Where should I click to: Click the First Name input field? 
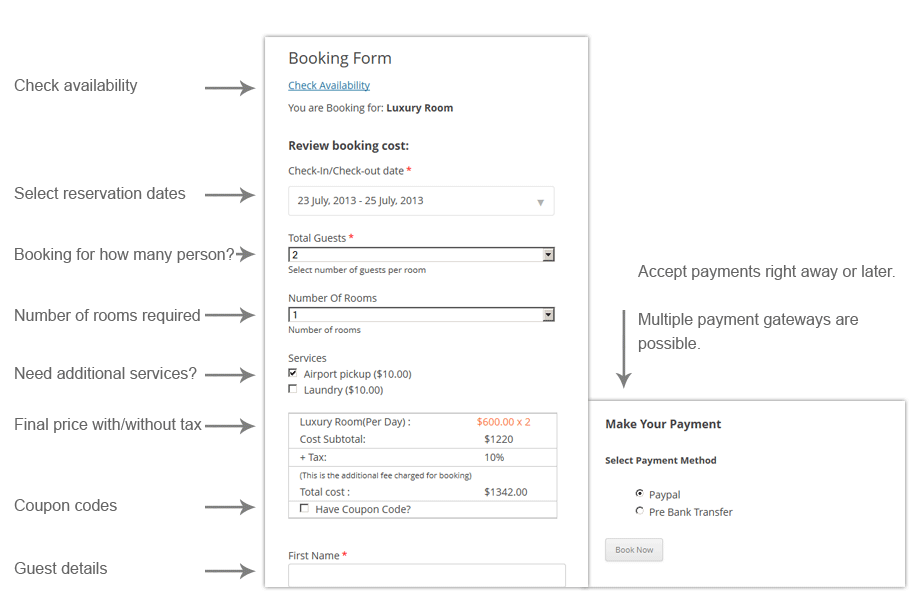tap(426, 575)
